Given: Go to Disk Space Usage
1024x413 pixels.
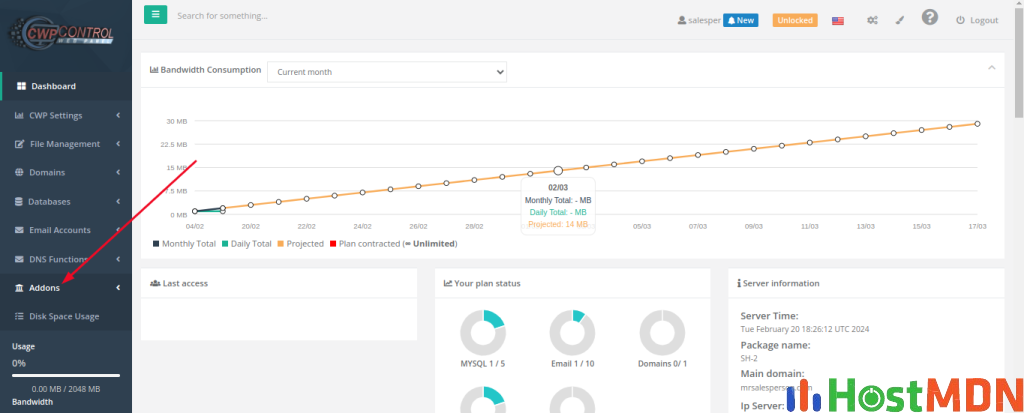Looking at the screenshot, I should click(x=64, y=316).
